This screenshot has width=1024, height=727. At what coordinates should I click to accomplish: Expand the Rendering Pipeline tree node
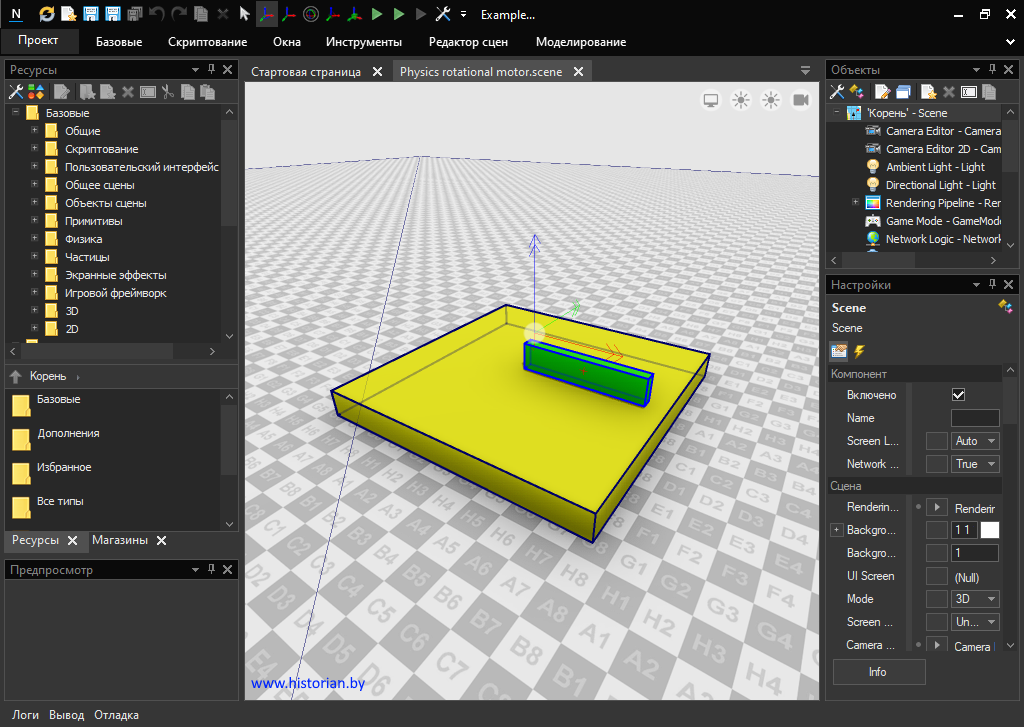[855, 203]
